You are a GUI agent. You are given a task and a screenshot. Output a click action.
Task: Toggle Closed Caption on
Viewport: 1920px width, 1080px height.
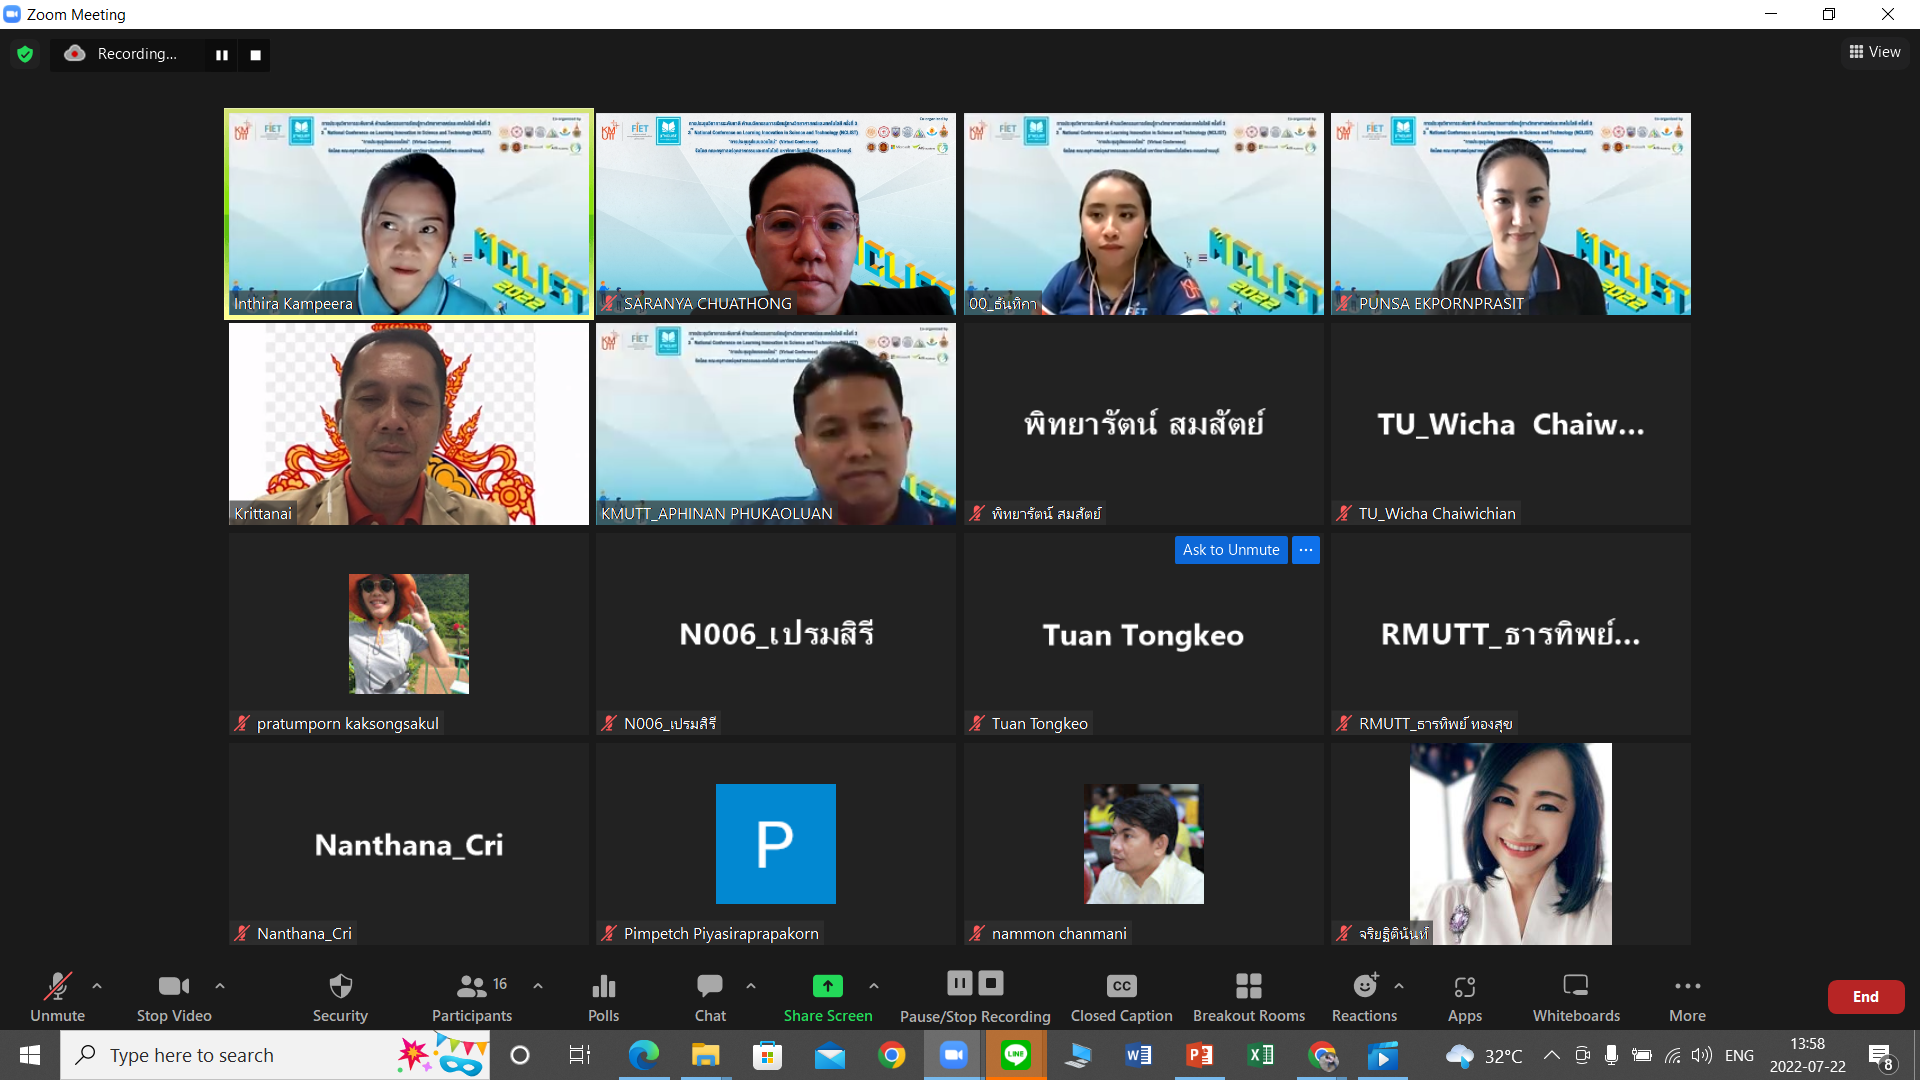pyautogui.click(x=1121, y=997)
